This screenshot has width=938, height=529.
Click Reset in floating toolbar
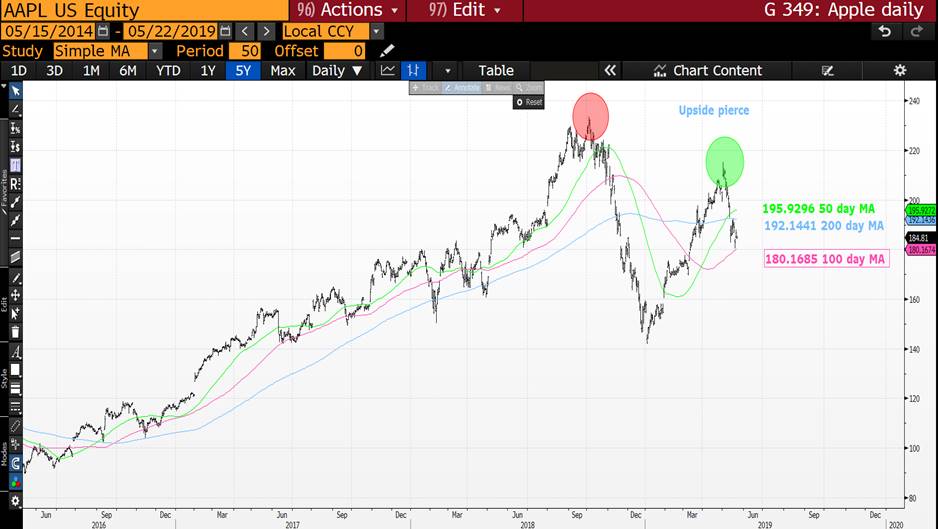tap(529, 102)
